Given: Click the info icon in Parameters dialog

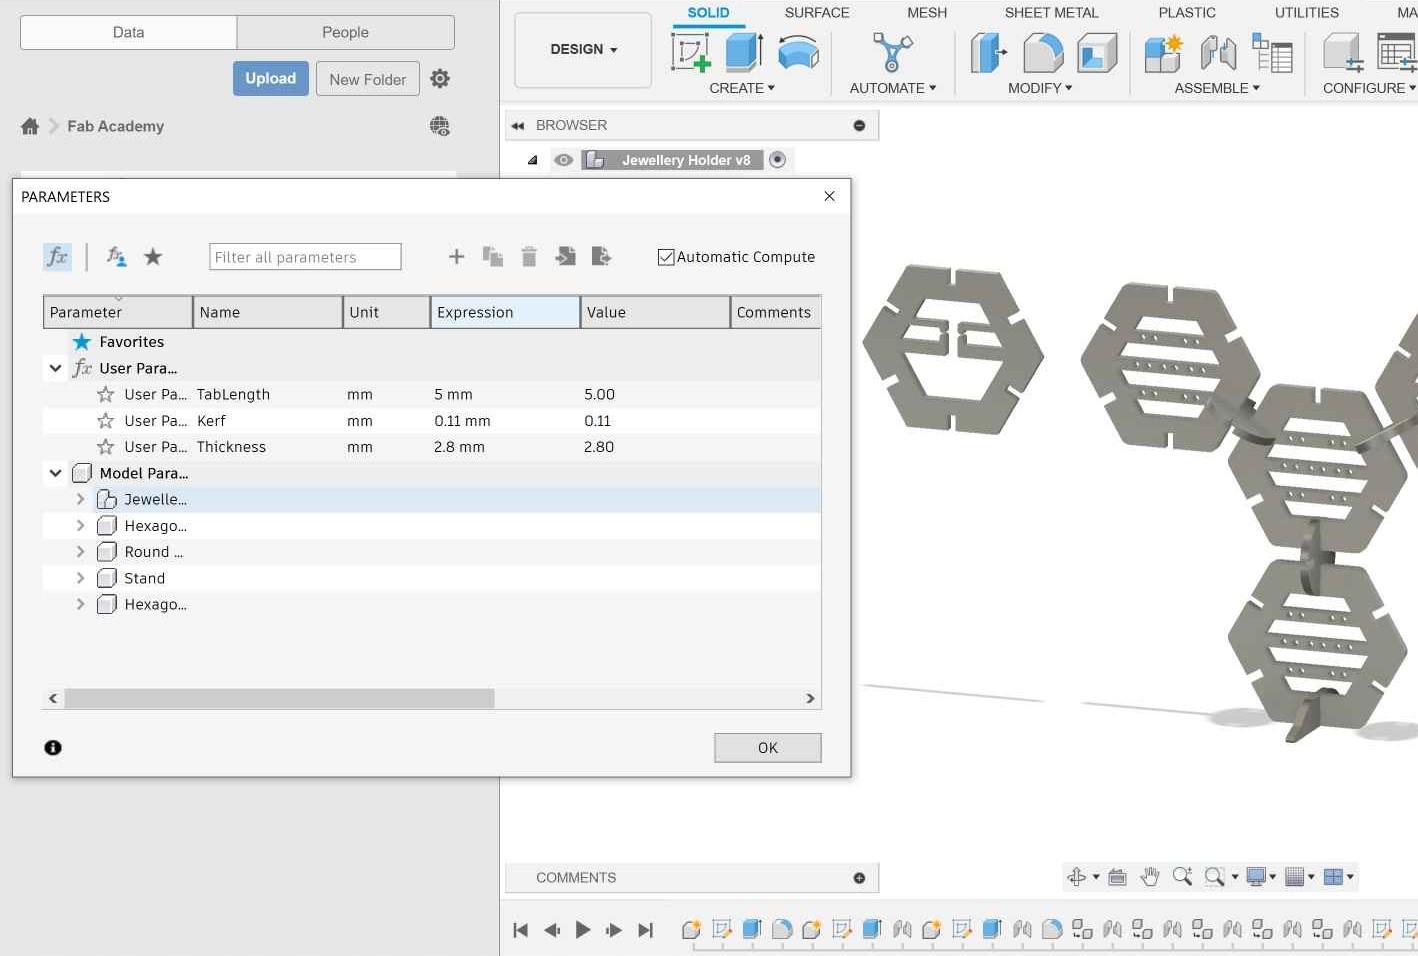Looking at the screenshot, I should pyautogui.click(x=53, y=747).
